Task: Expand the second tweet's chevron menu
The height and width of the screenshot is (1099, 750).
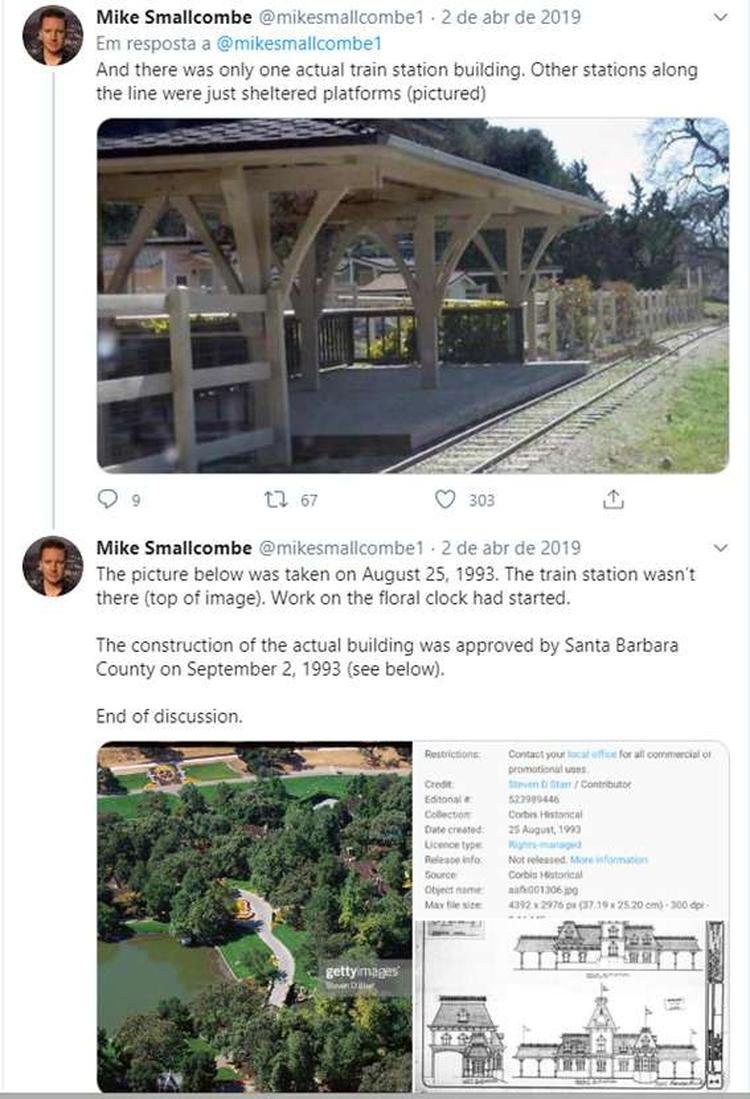Action: click(721, 548)
